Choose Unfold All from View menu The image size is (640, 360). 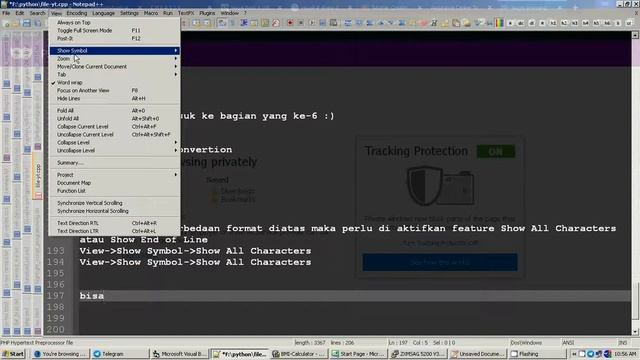[x=114, y=119]
